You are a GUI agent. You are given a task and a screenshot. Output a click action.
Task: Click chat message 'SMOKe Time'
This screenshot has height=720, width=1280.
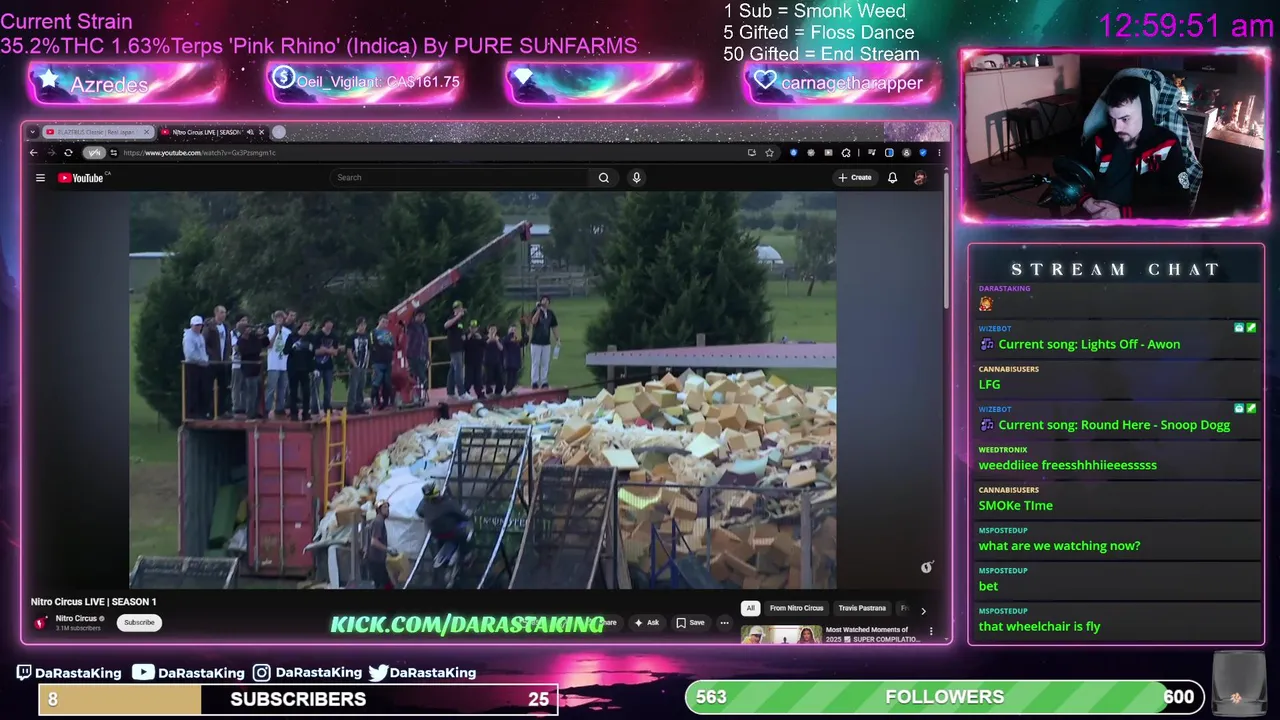click(x=1015, y=505)
